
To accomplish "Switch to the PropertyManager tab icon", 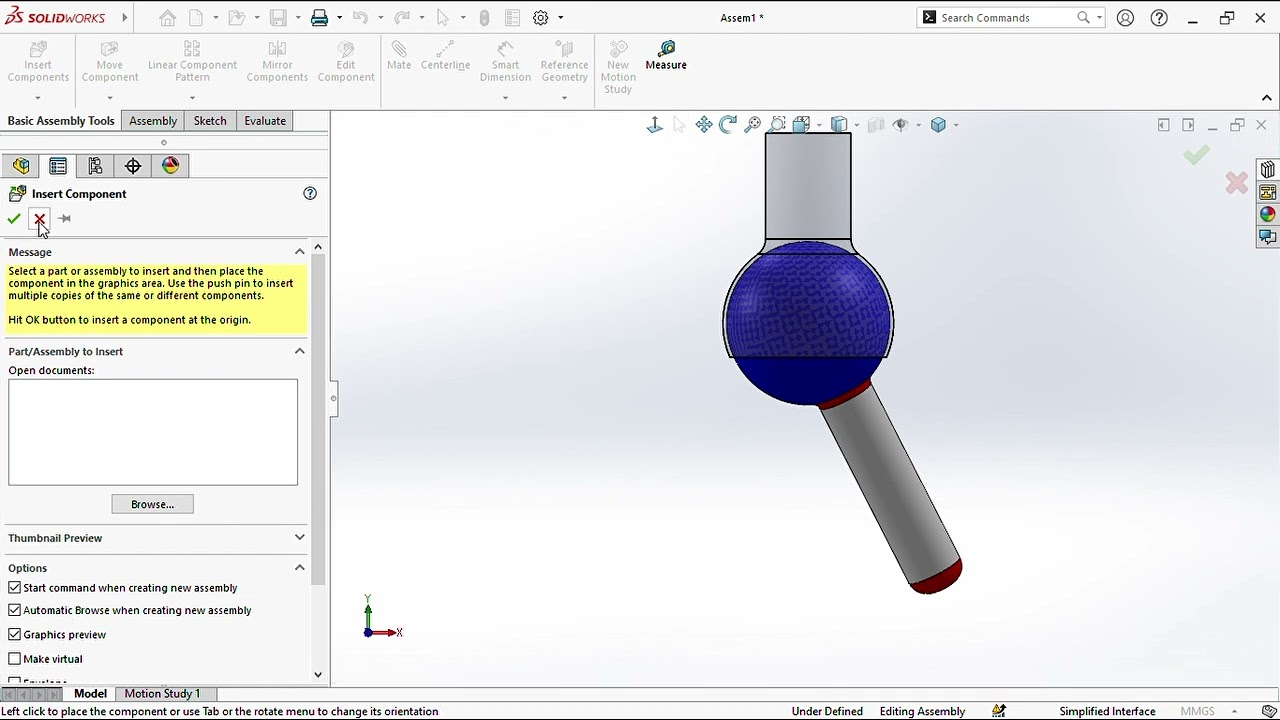I will 58,166.
